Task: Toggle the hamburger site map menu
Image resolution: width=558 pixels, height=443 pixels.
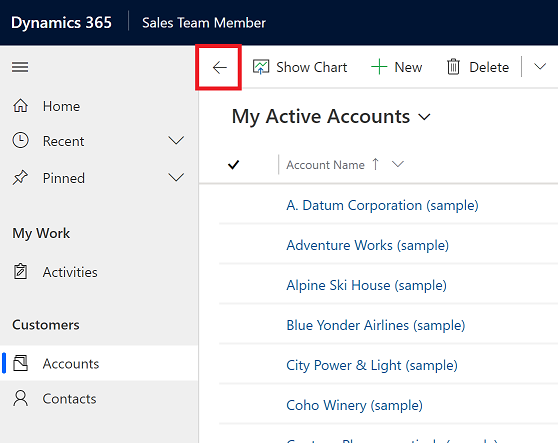Action: tap(20, 67)
